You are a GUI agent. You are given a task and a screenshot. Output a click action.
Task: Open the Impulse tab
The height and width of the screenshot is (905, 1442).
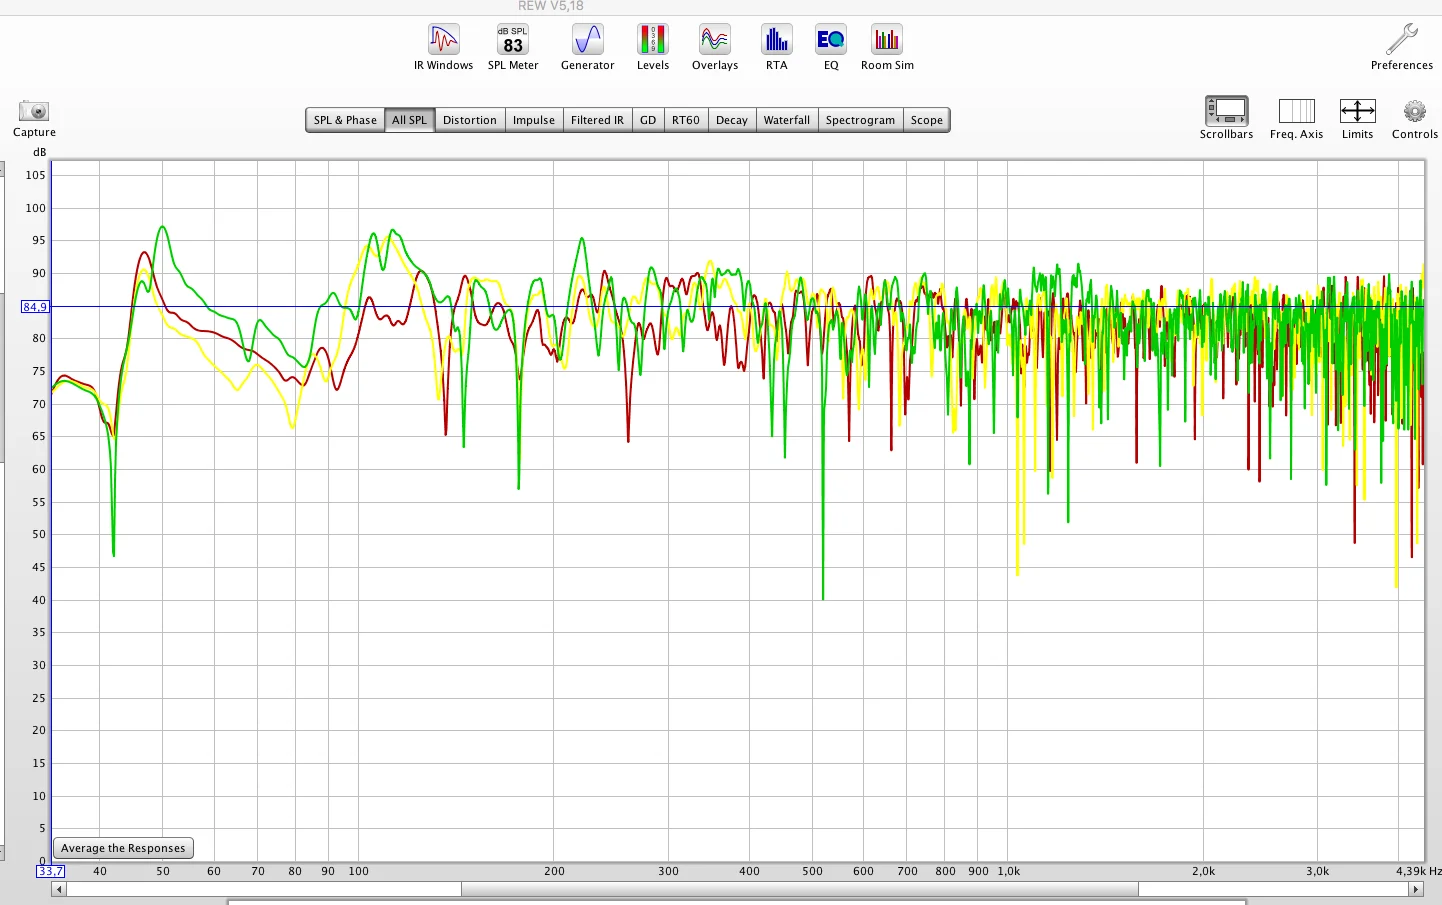534,120
